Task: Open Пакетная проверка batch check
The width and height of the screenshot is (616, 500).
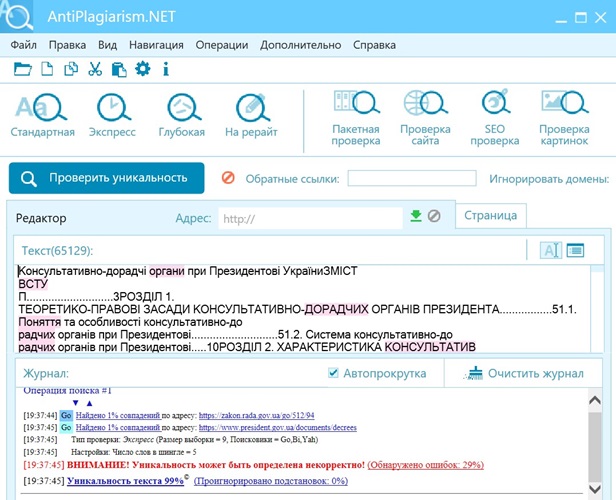Action: click(x=356, y=118)
